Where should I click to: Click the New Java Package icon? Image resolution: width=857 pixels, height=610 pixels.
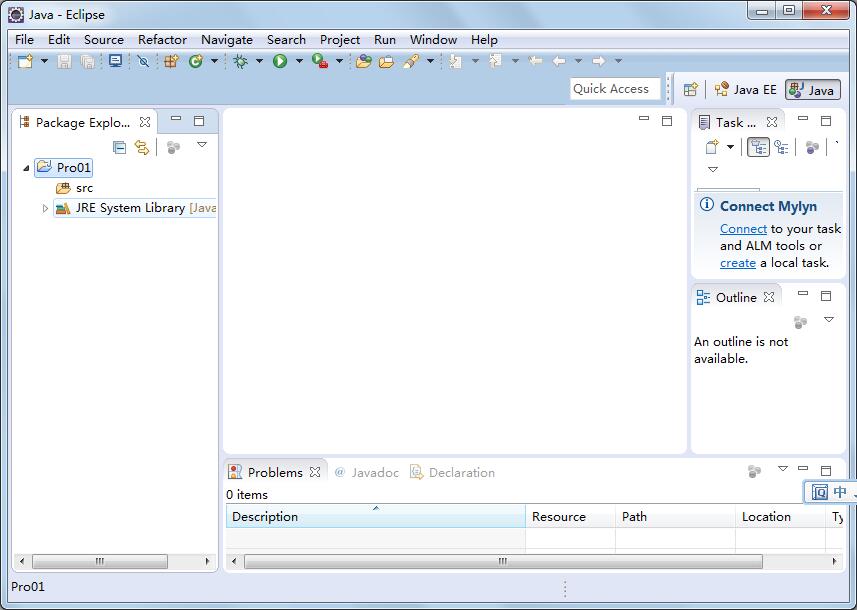172,61
